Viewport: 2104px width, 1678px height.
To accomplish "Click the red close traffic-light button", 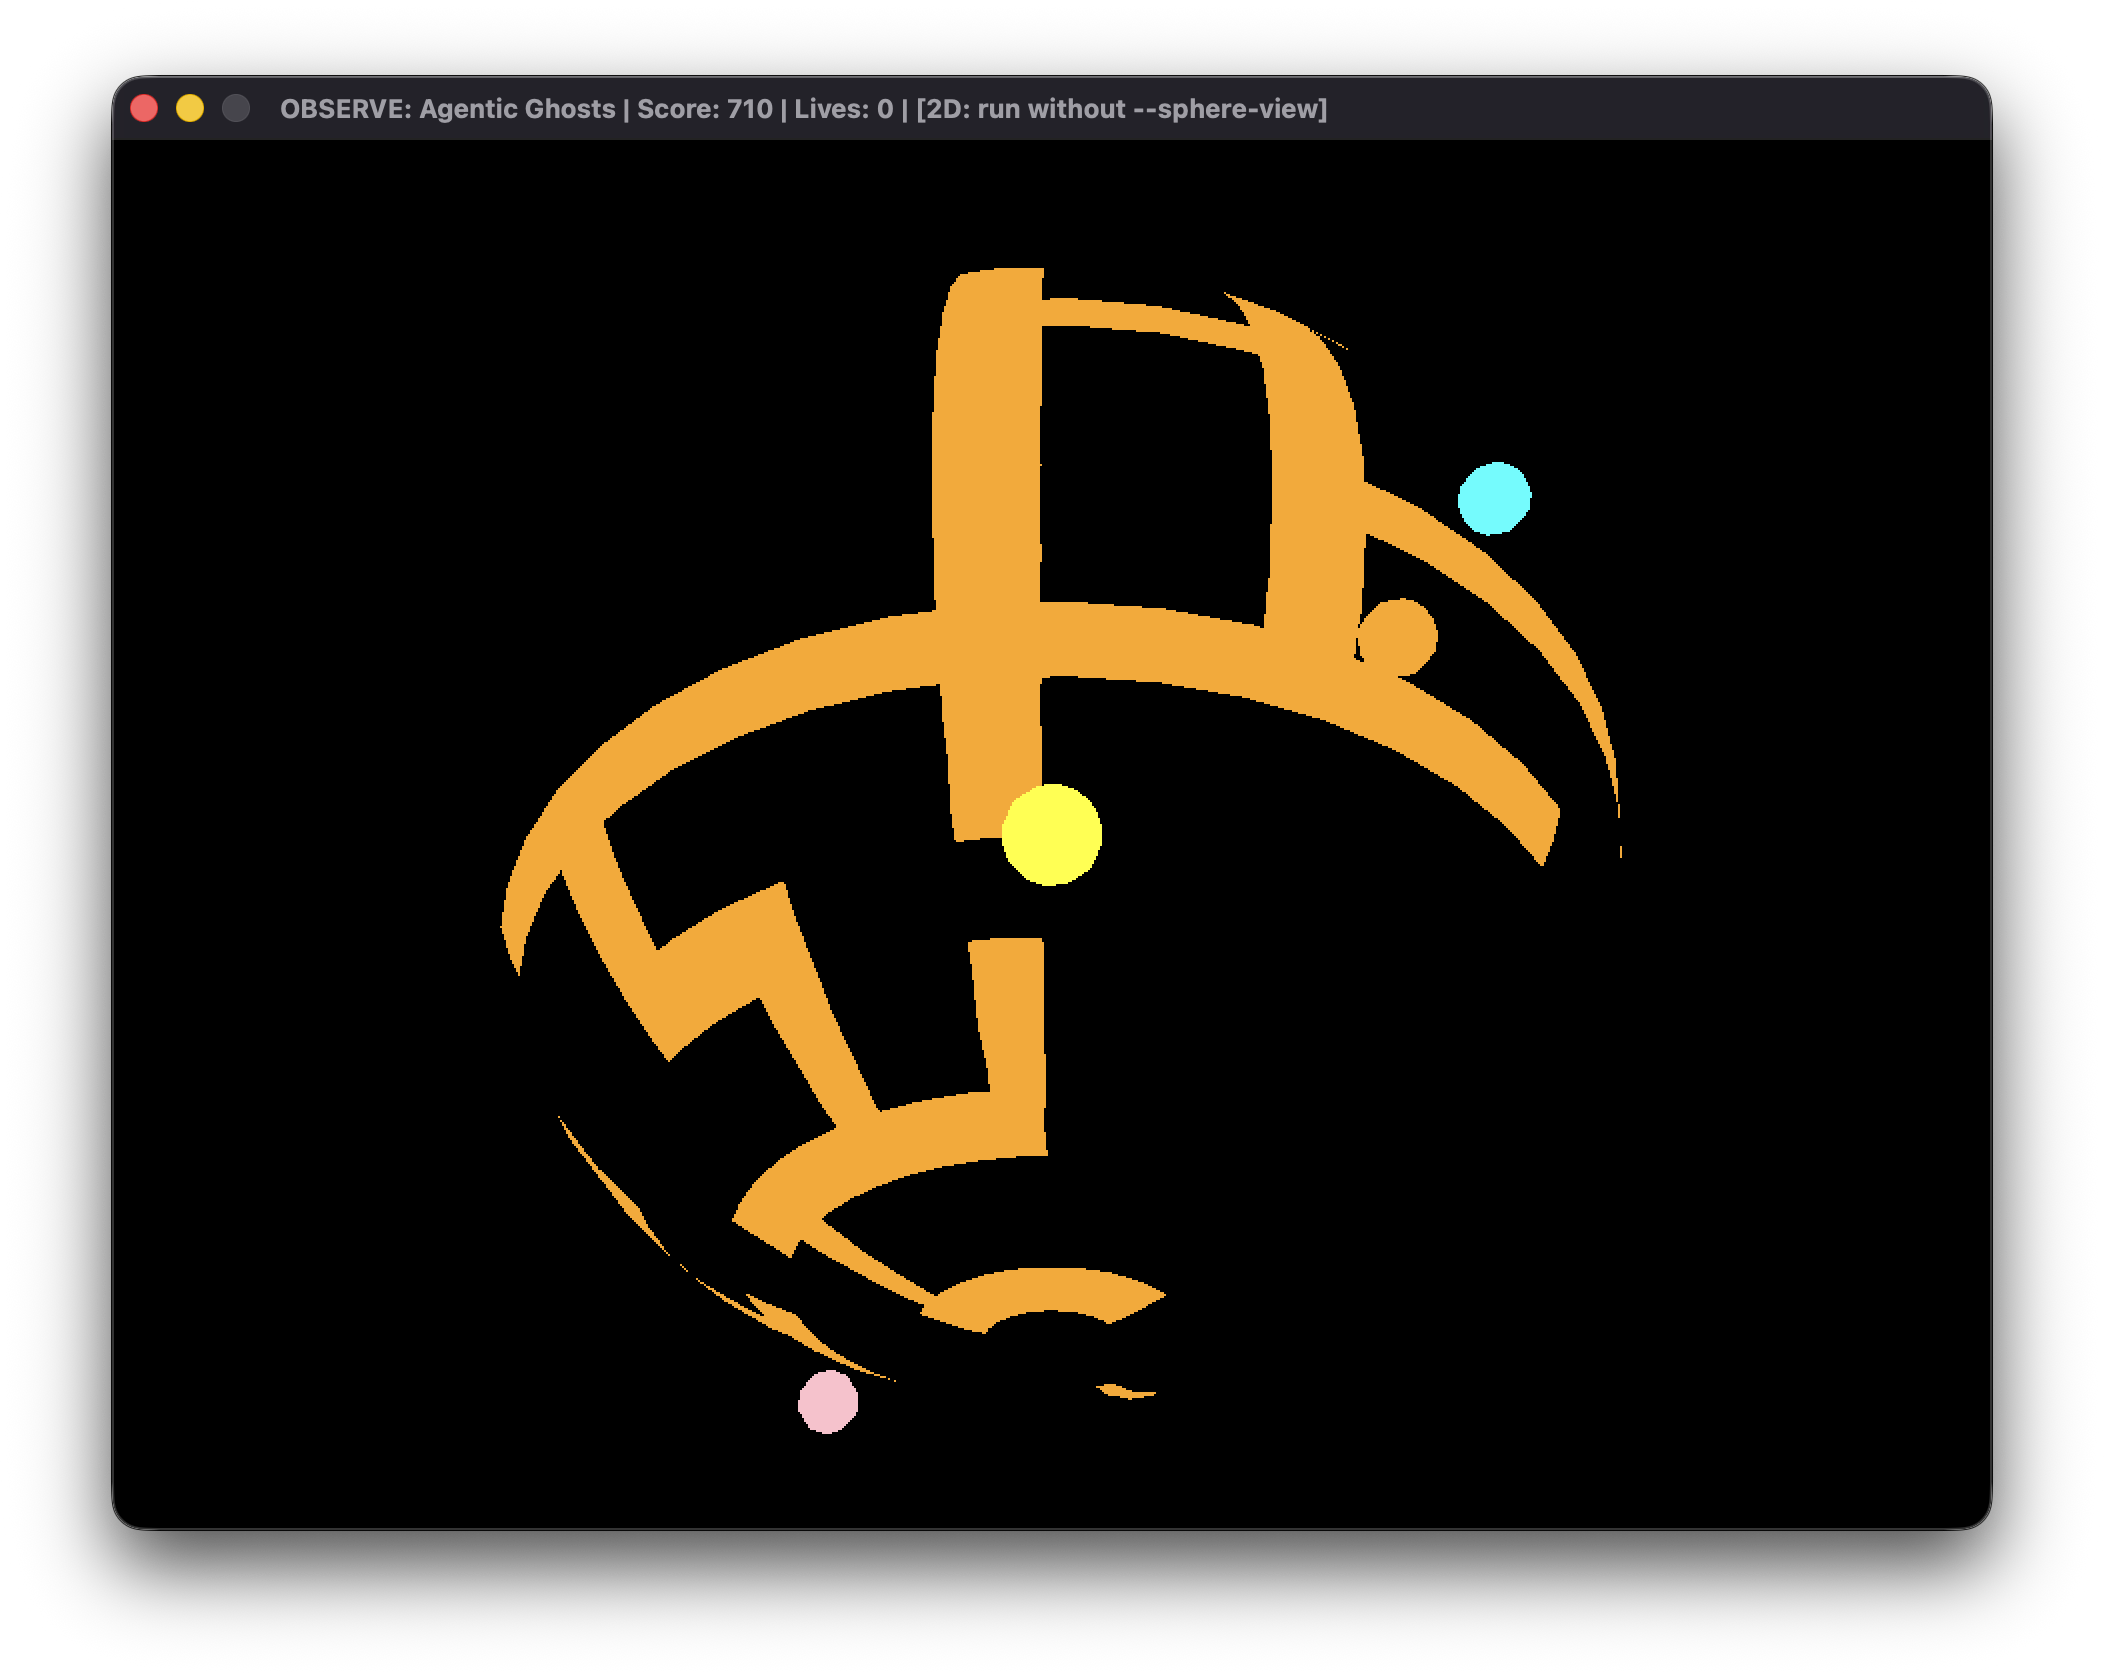I will [145, 108].
